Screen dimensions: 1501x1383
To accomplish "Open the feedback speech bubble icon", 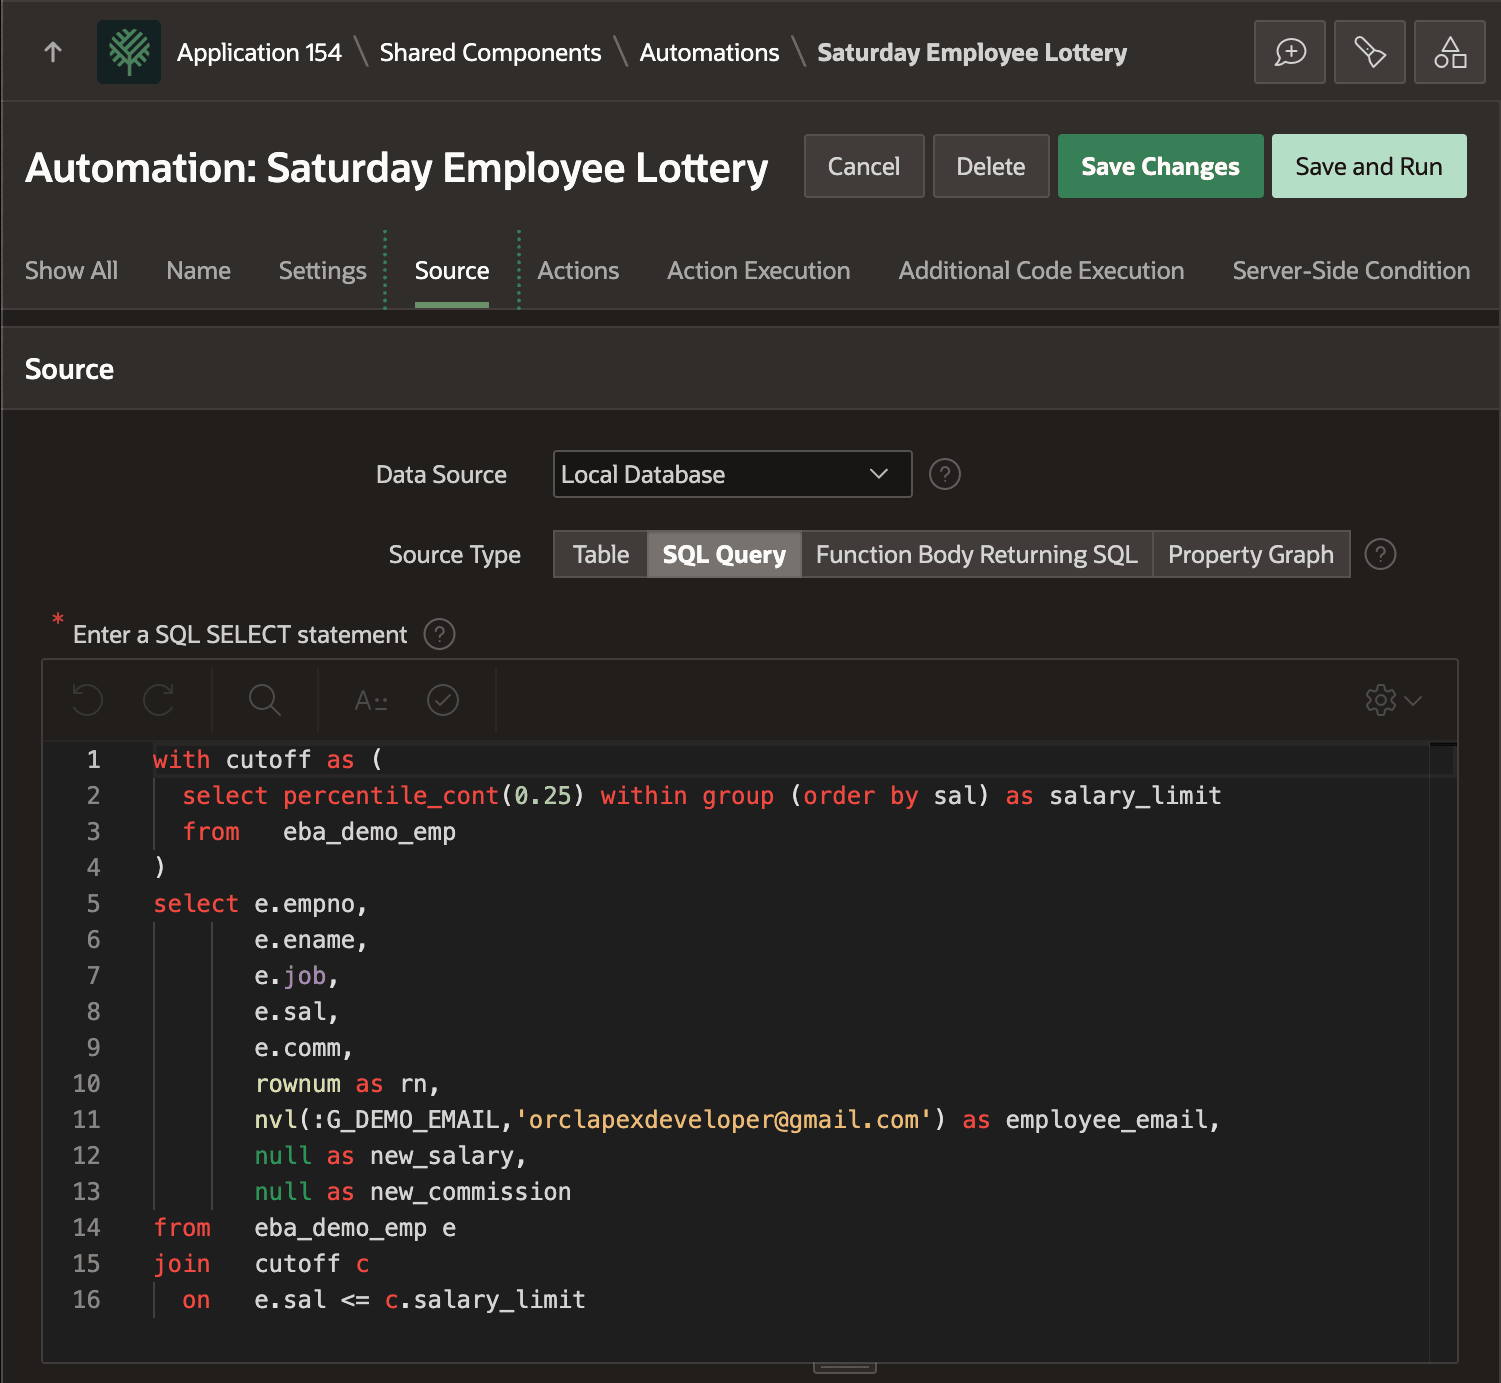I will [x=1290, y=52].
